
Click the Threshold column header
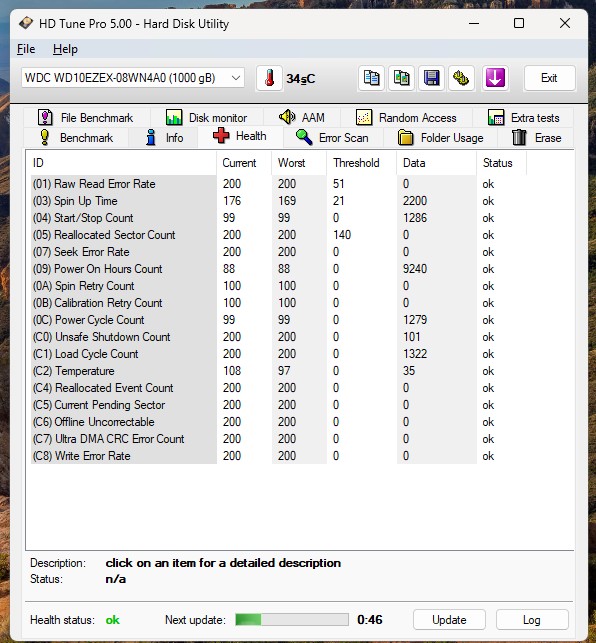coord(361,163)
